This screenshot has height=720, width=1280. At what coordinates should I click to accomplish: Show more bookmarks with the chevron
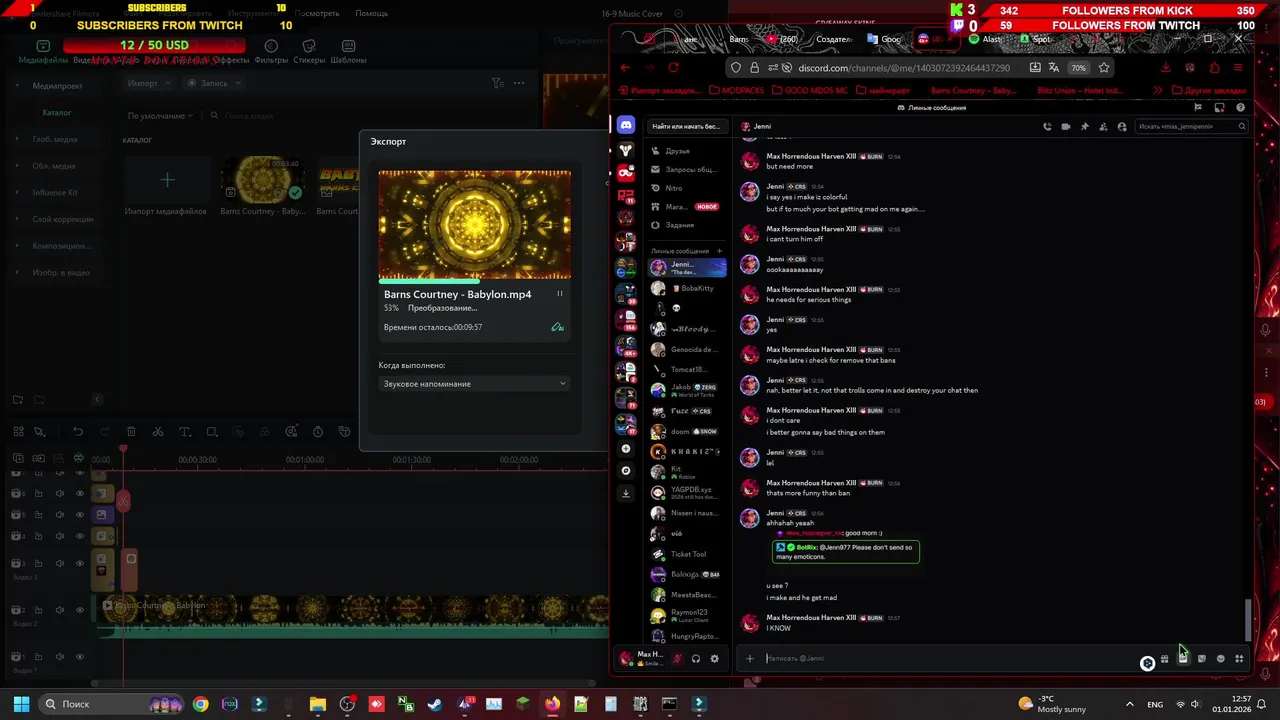1158,90
